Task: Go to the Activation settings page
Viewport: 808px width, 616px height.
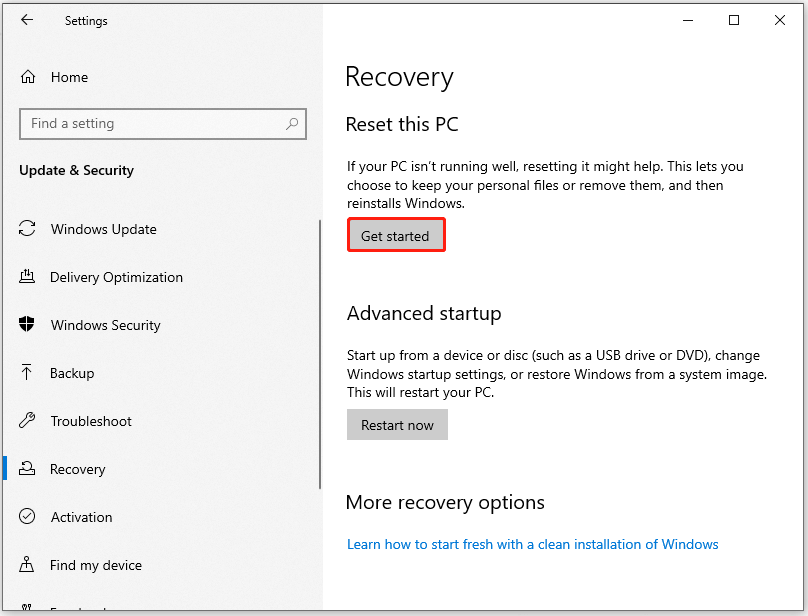Action: (x=81, y=517)
